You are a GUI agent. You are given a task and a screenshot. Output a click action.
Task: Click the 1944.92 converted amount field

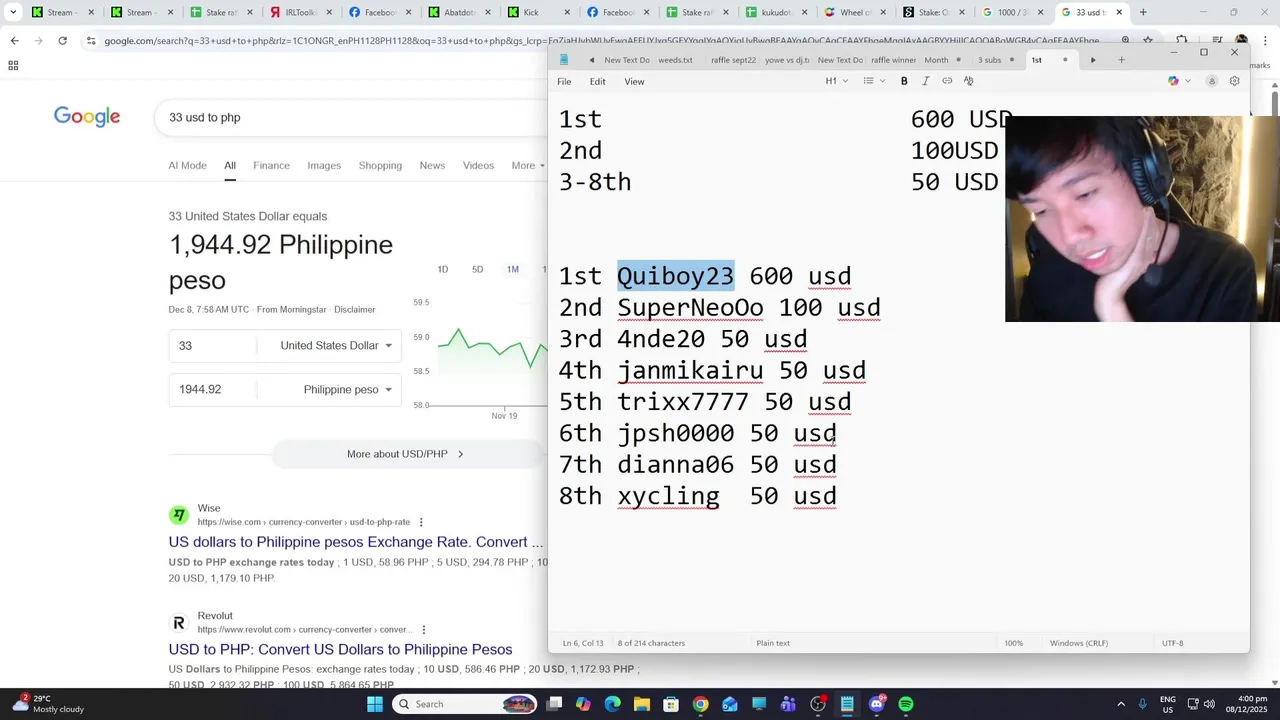211,390
